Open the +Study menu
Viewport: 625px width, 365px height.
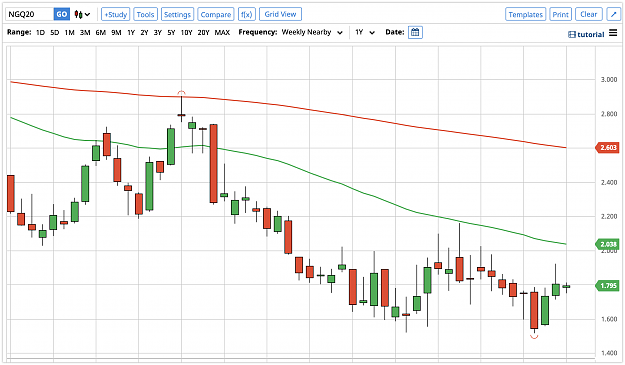pyautogui.click(x=116, y=14)
